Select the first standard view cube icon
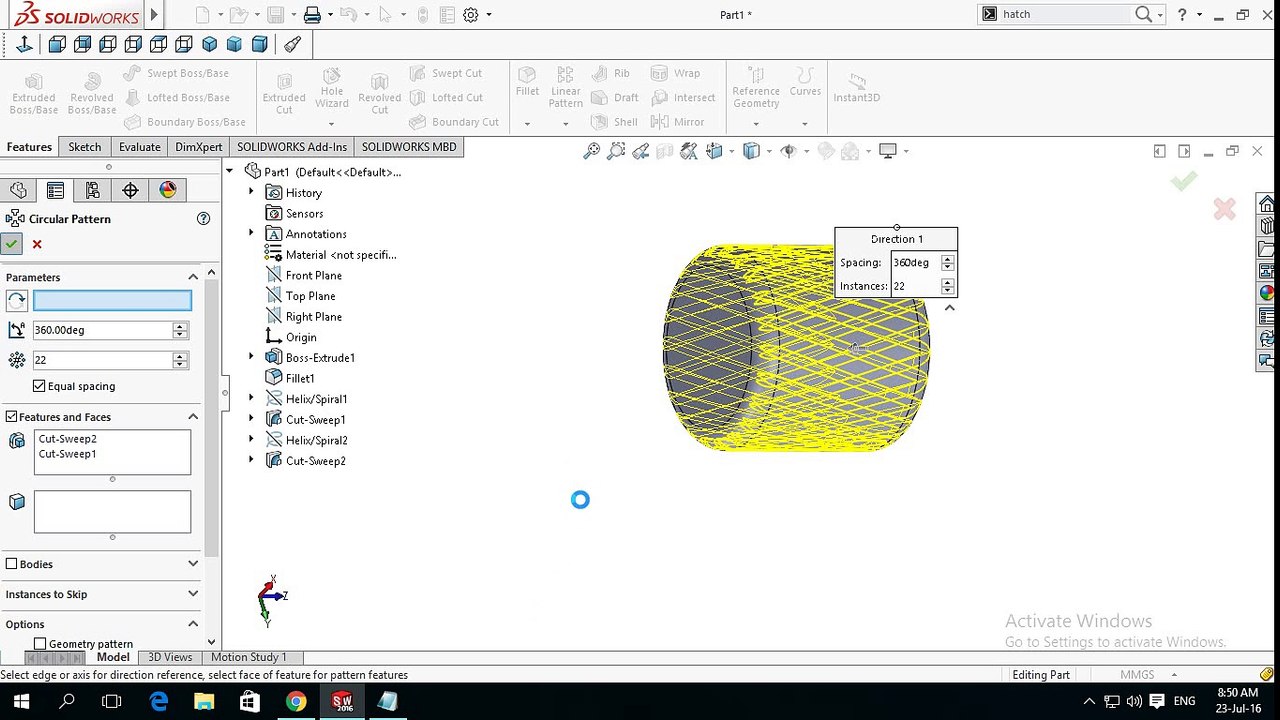 (x=57, y=44)
